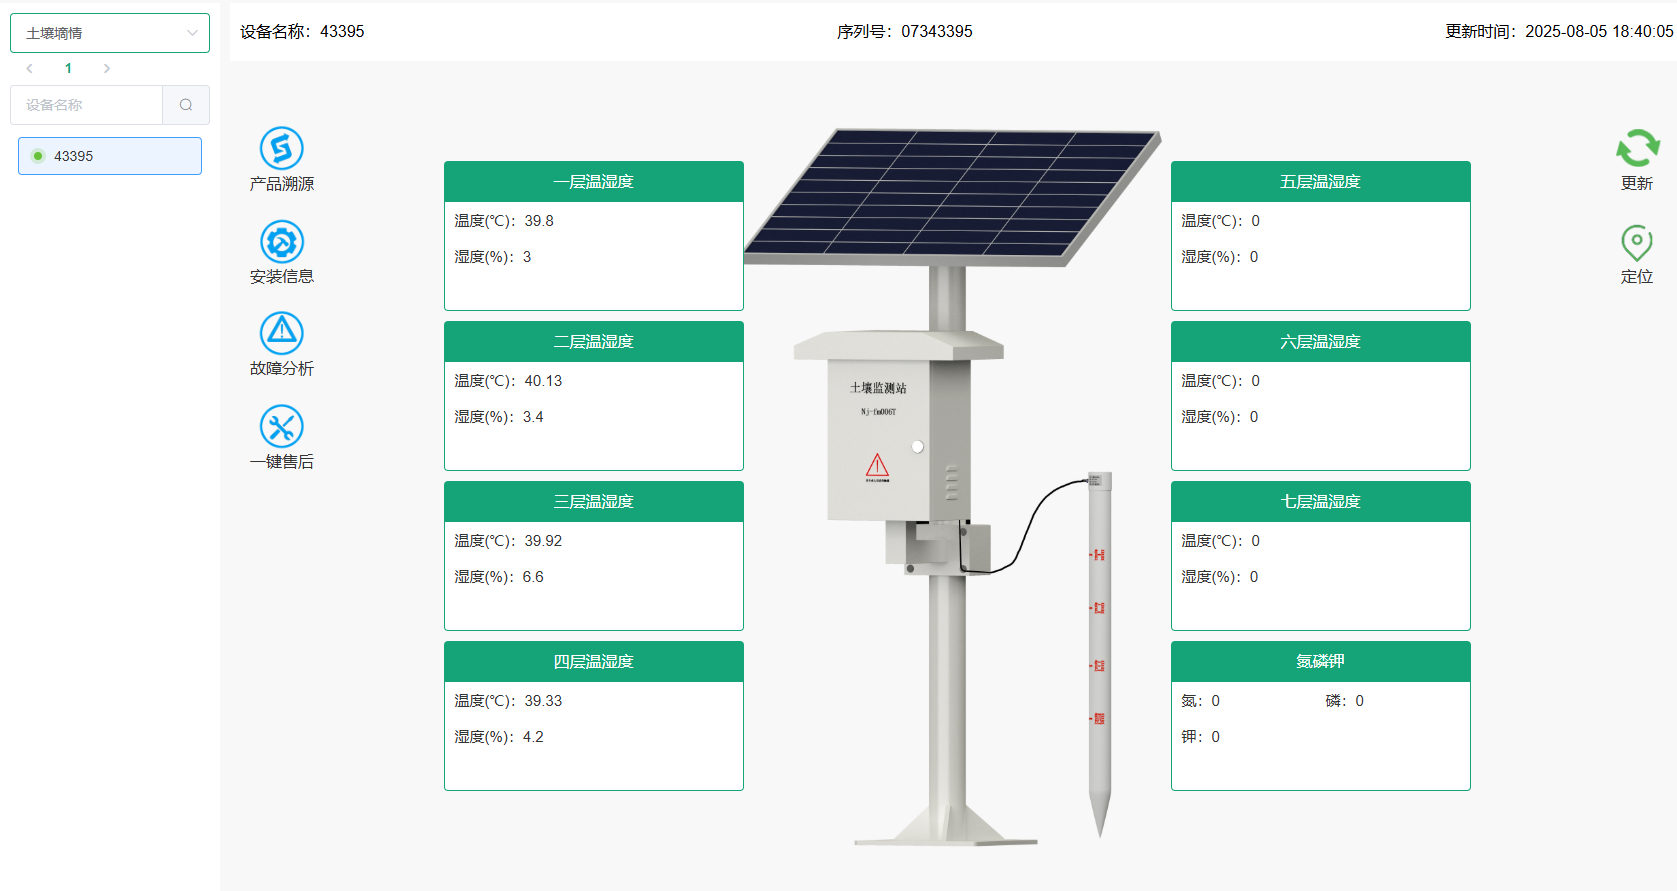Click the 一层温湿度 panel header

point(593,182)
